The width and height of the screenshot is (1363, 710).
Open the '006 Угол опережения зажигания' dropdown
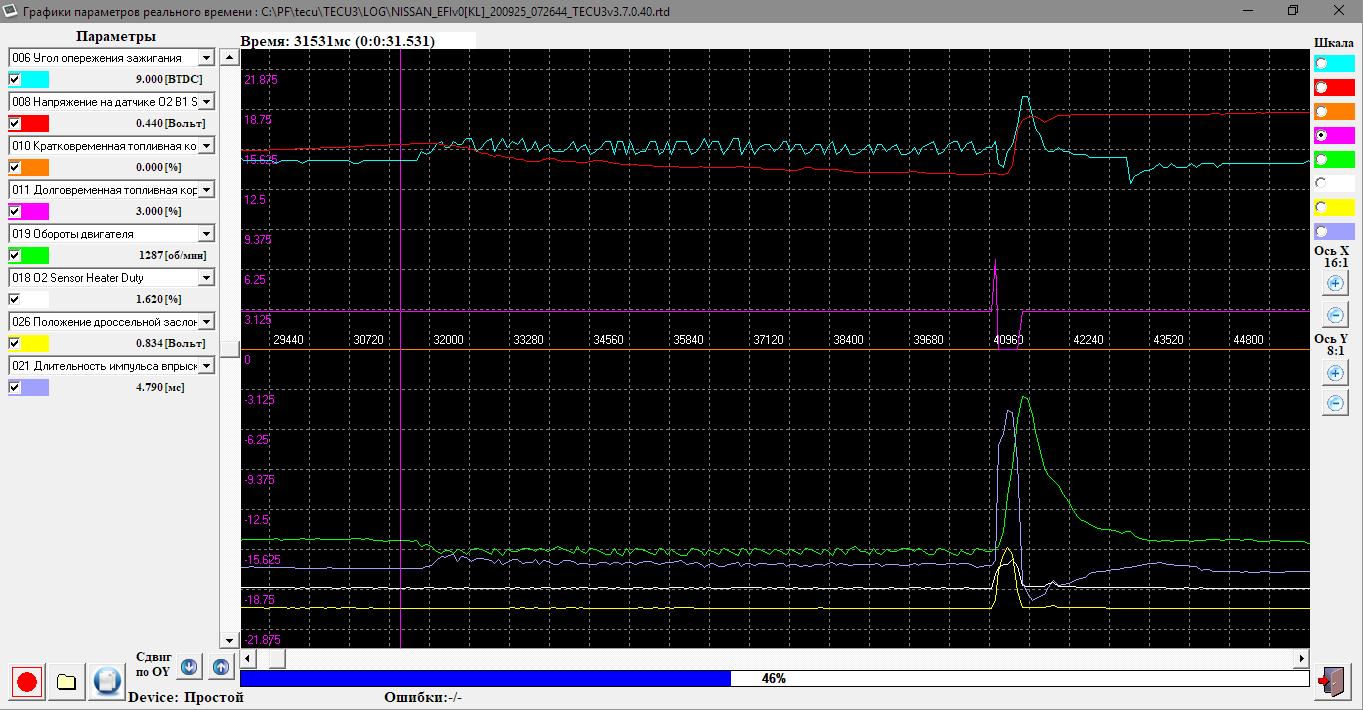click(x=206, y=58)
